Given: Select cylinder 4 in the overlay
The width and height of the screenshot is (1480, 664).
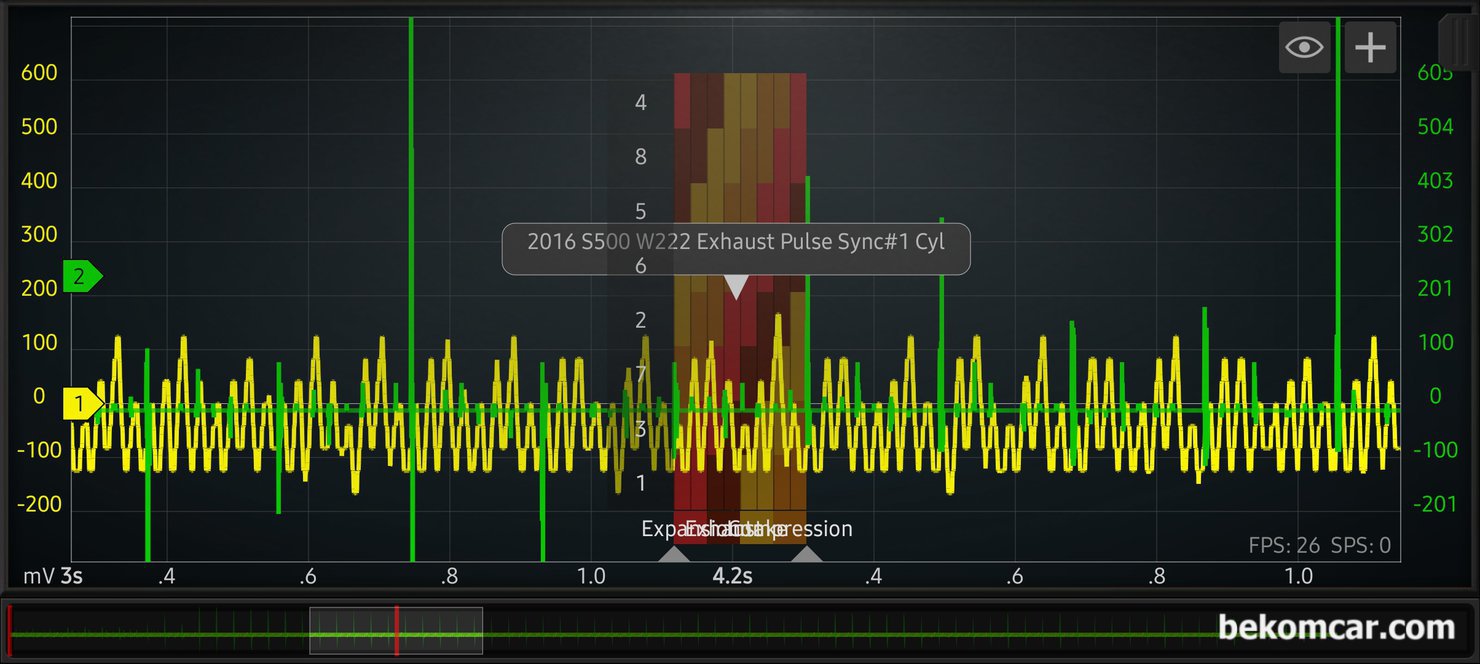Looking at the screenshot, I should coord(641,103).
